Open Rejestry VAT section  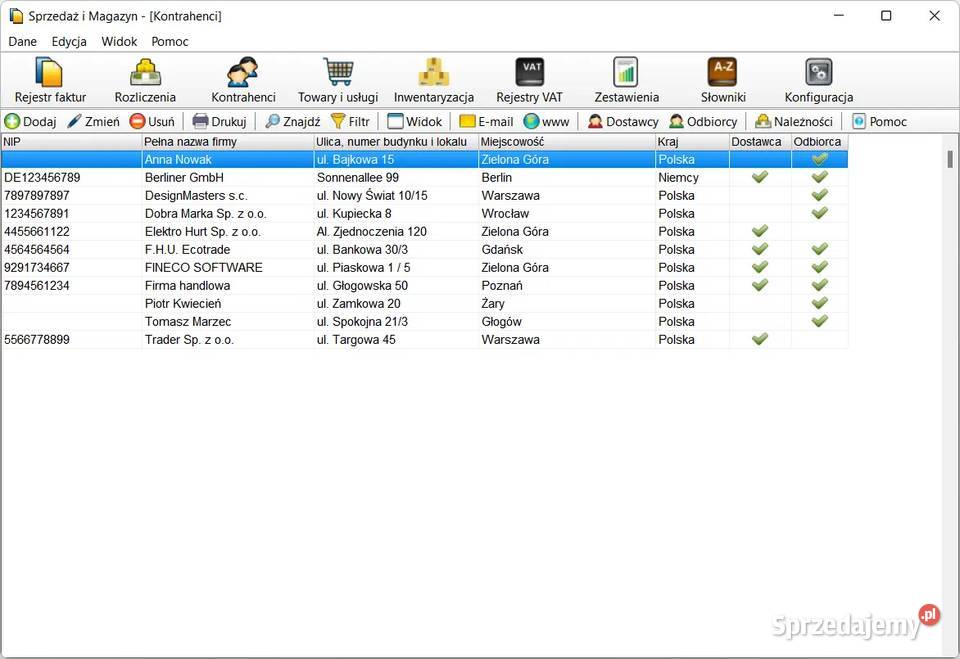click(529, 80)
